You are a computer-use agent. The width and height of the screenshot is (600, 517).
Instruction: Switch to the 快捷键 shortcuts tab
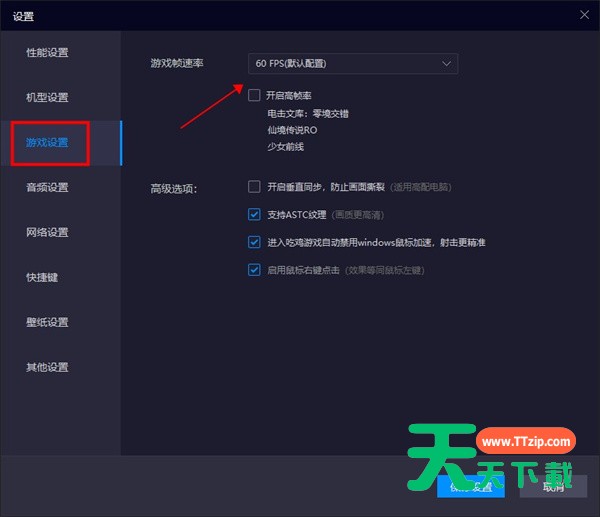tap(42, 277)
